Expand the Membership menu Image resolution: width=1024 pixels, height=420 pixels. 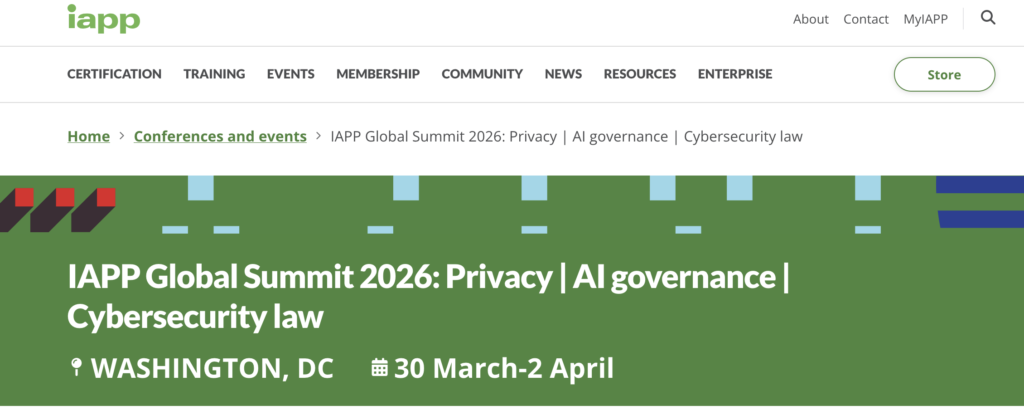point(378,74)
